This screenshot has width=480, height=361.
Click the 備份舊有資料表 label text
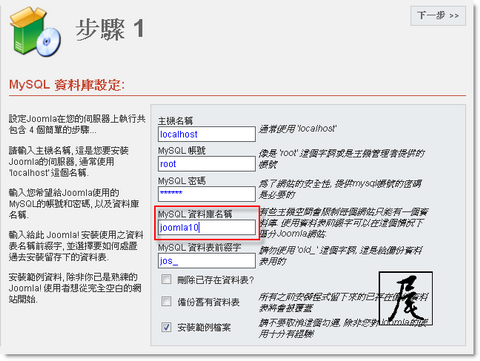tap(208, 302)
